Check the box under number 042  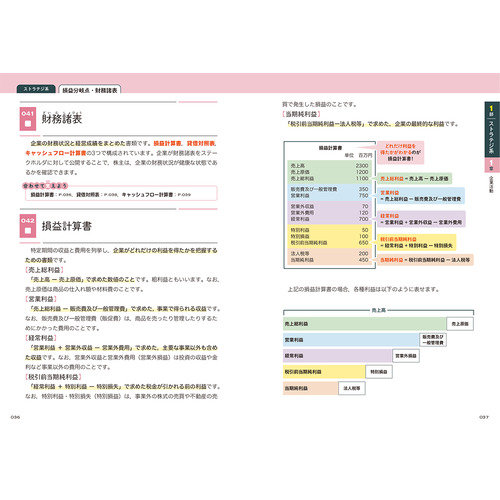click(28, 230)
